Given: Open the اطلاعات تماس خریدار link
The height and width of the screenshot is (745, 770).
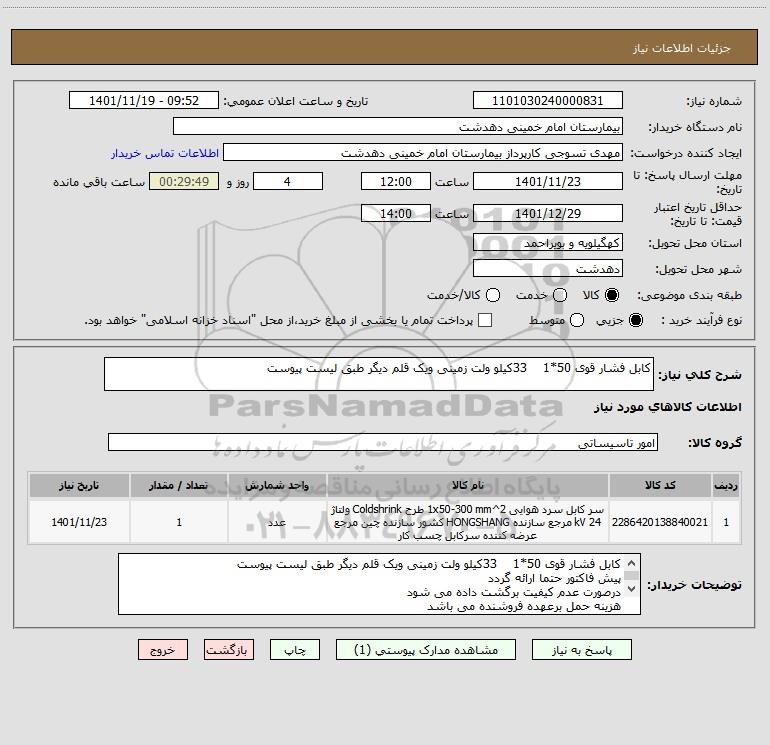Looking at the screenshot, I should (x=165, y=153).
